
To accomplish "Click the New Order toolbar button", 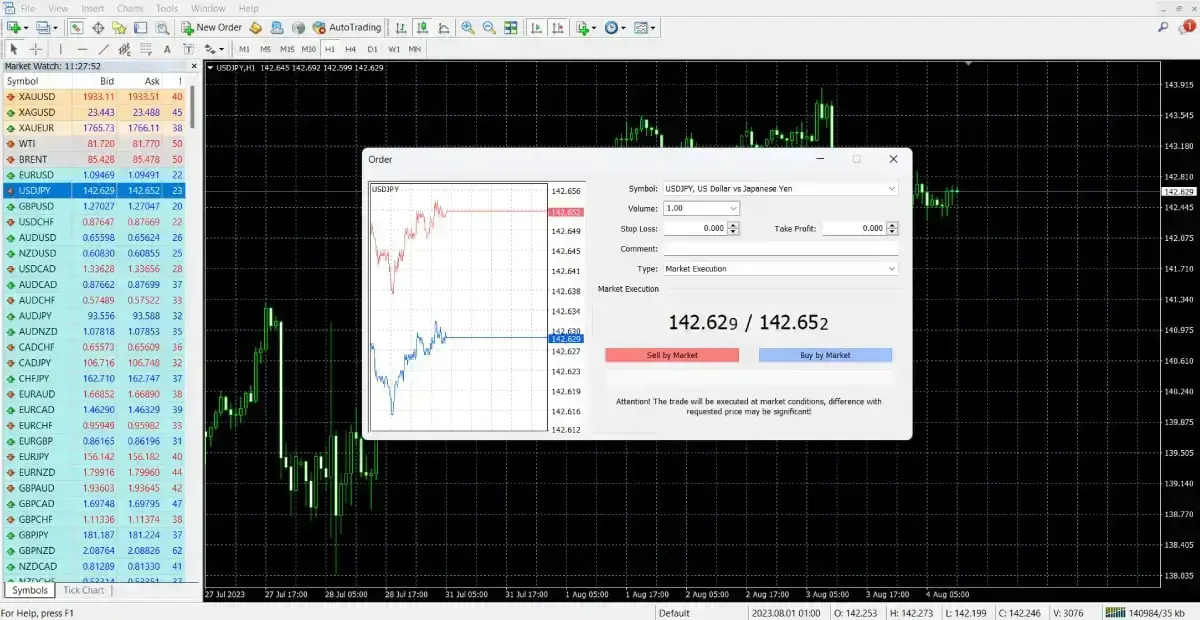I will click(x=211, y=28).
